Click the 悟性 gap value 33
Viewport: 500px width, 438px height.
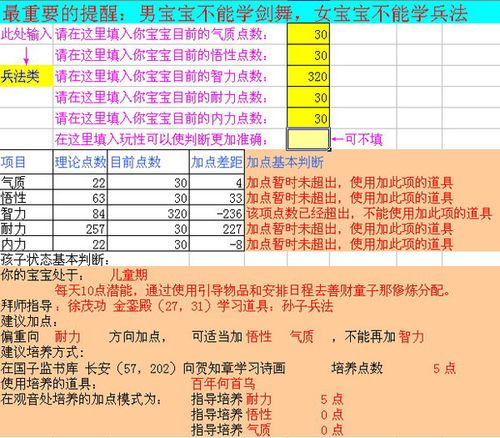217,198
